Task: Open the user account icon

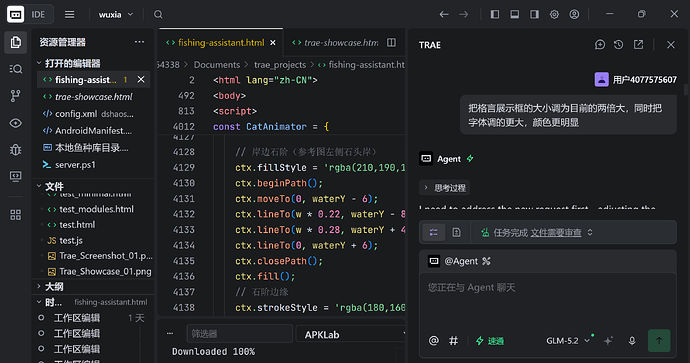Action: pyautogui.click(x=574, y=15)
